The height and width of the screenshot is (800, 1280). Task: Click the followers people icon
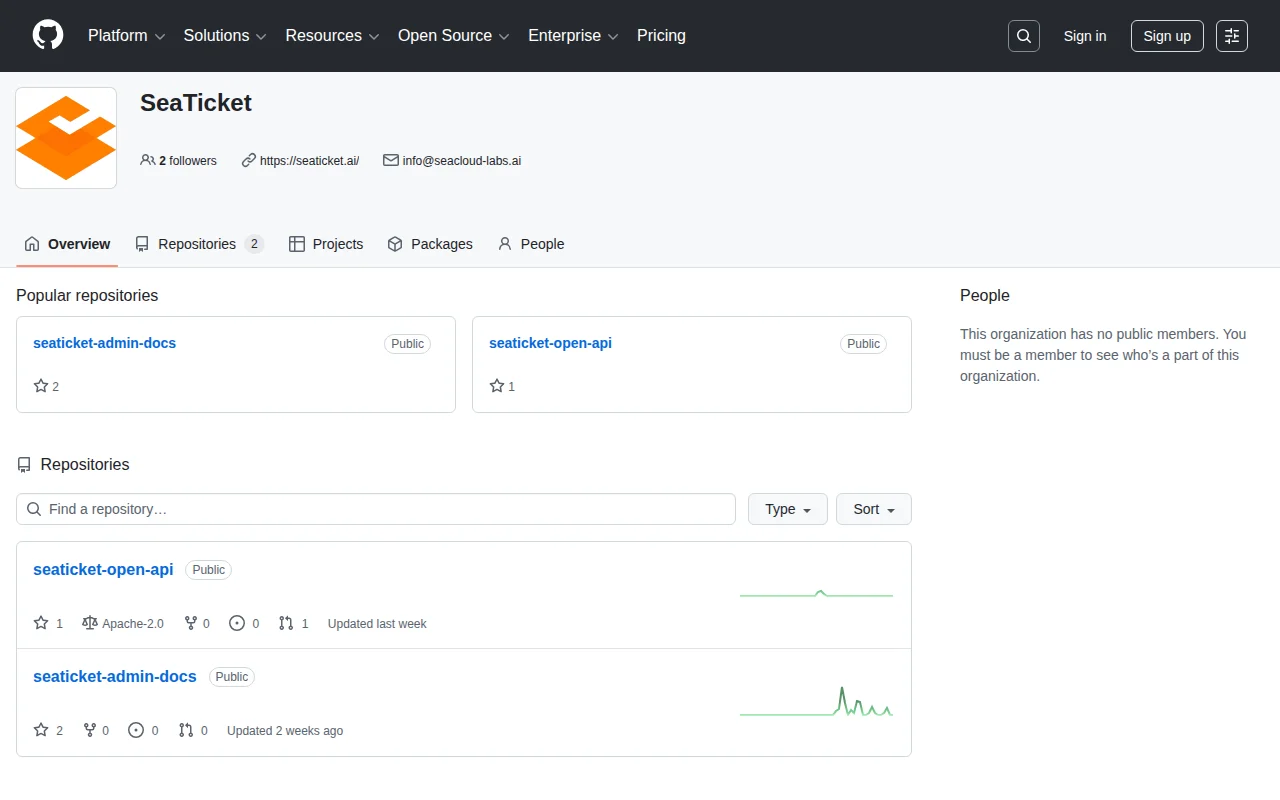pyautogui.click(x=148, y=160)
